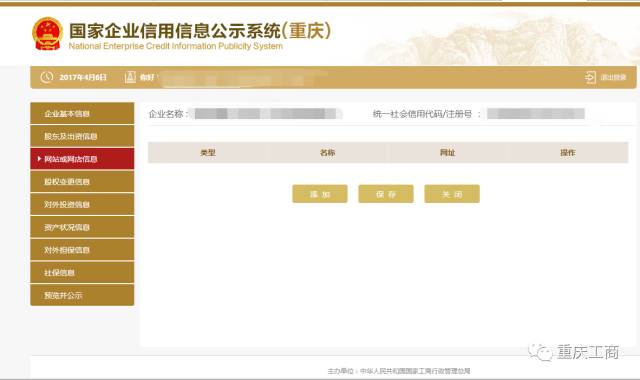Click the 退出登录 logout link
This screenshot has height=380, width=640.
pyautogui.click(x=613, y=77)
